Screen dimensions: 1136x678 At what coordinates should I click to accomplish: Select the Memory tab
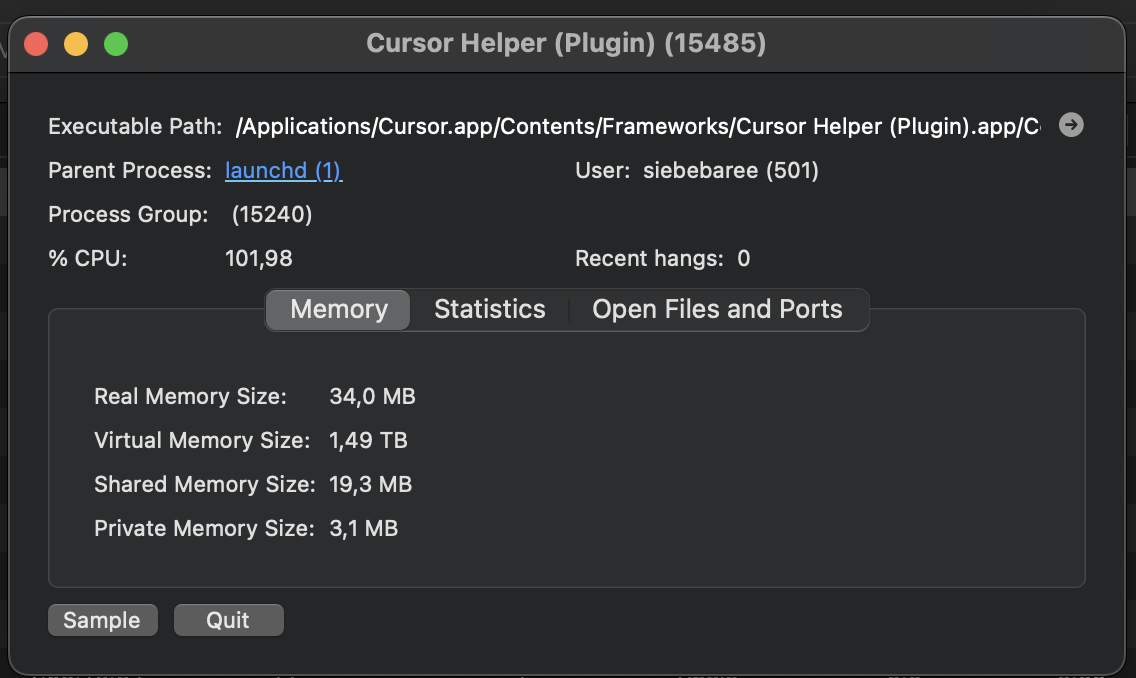tap(337, 309)
